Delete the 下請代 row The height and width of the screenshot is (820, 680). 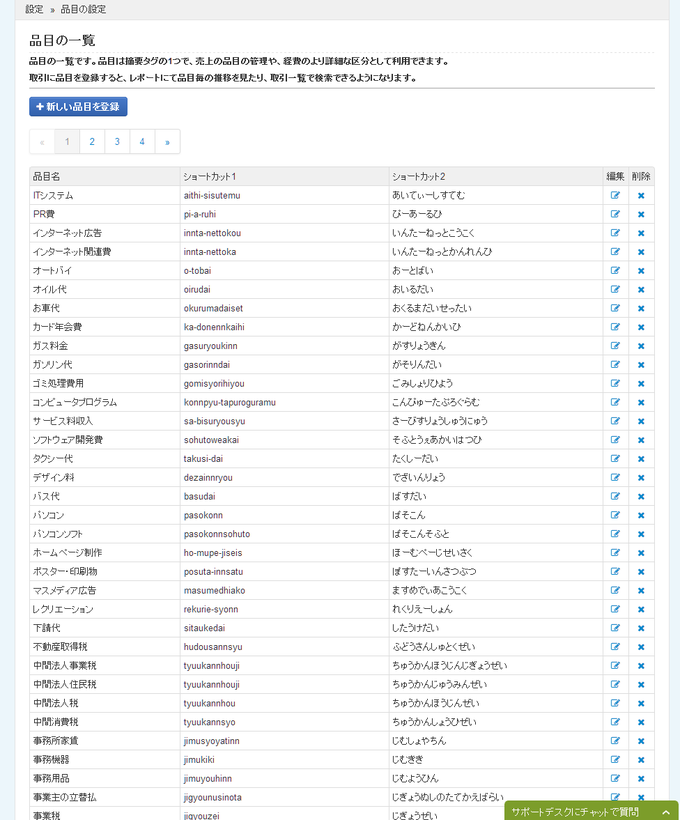[641, 629]
